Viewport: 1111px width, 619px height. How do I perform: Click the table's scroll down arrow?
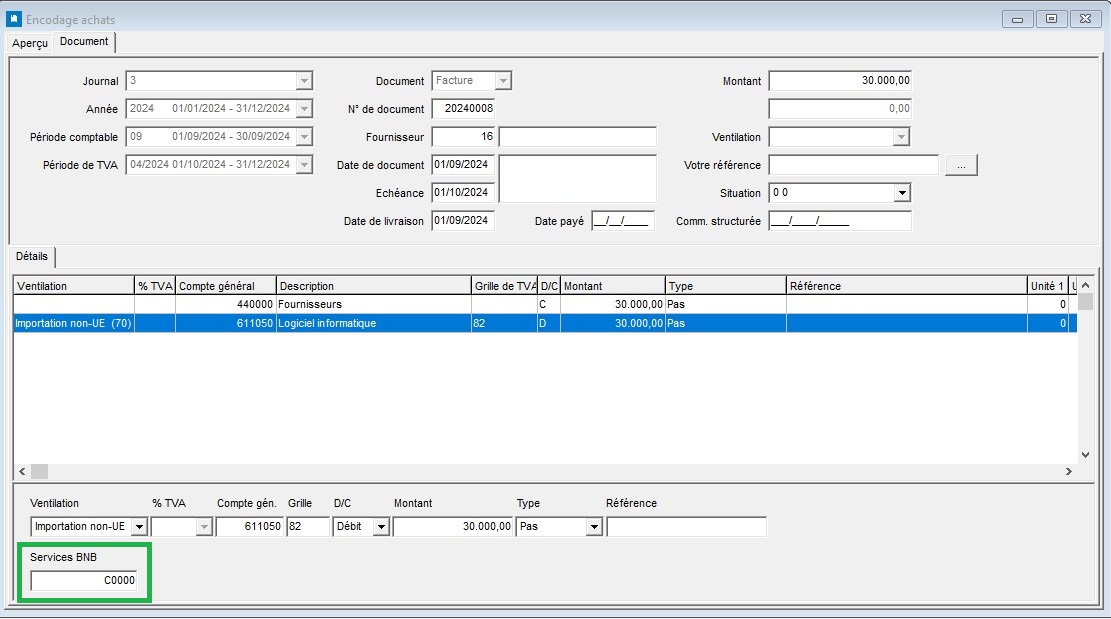pos(1085,455)
